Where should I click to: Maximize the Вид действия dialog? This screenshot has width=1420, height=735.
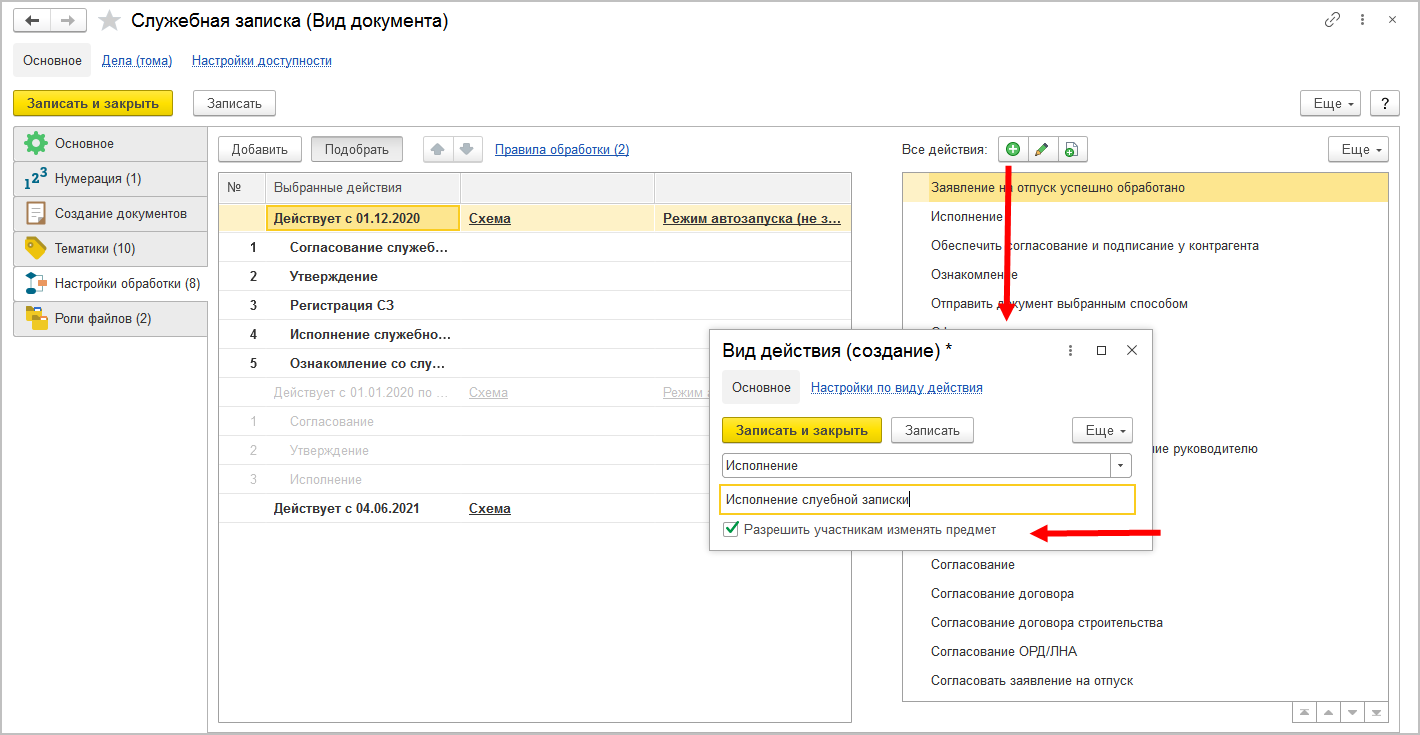click(1101, 351)
